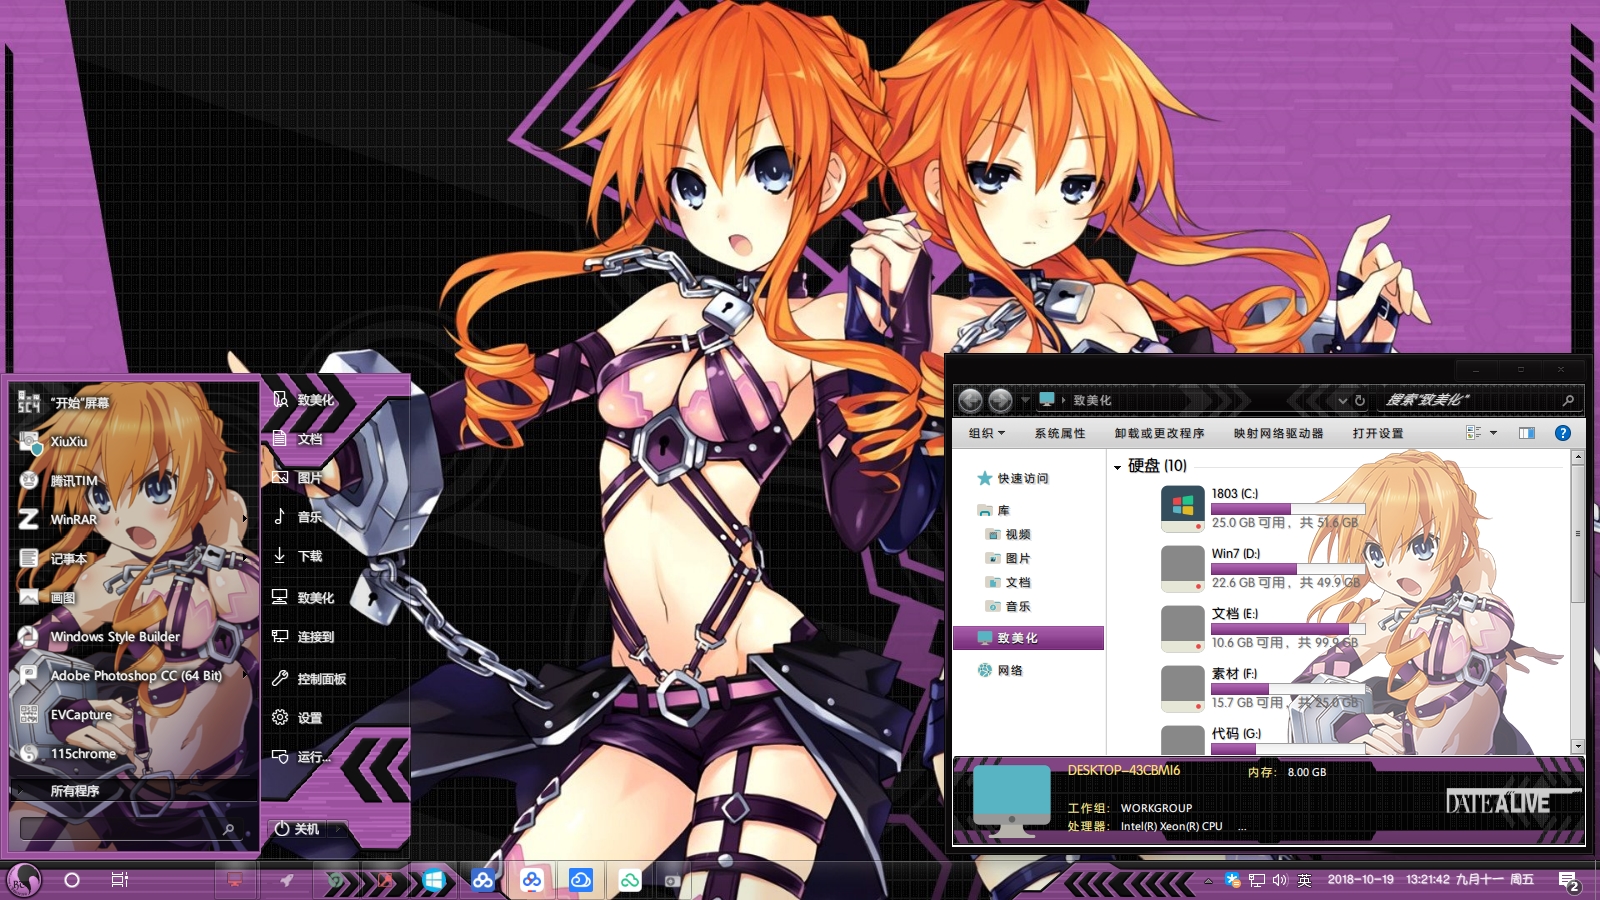The width and height of the screenshot is (1600, 900).
Task: Click 卸载或更改程序 toolbar button
Action: coord(1159,433)
